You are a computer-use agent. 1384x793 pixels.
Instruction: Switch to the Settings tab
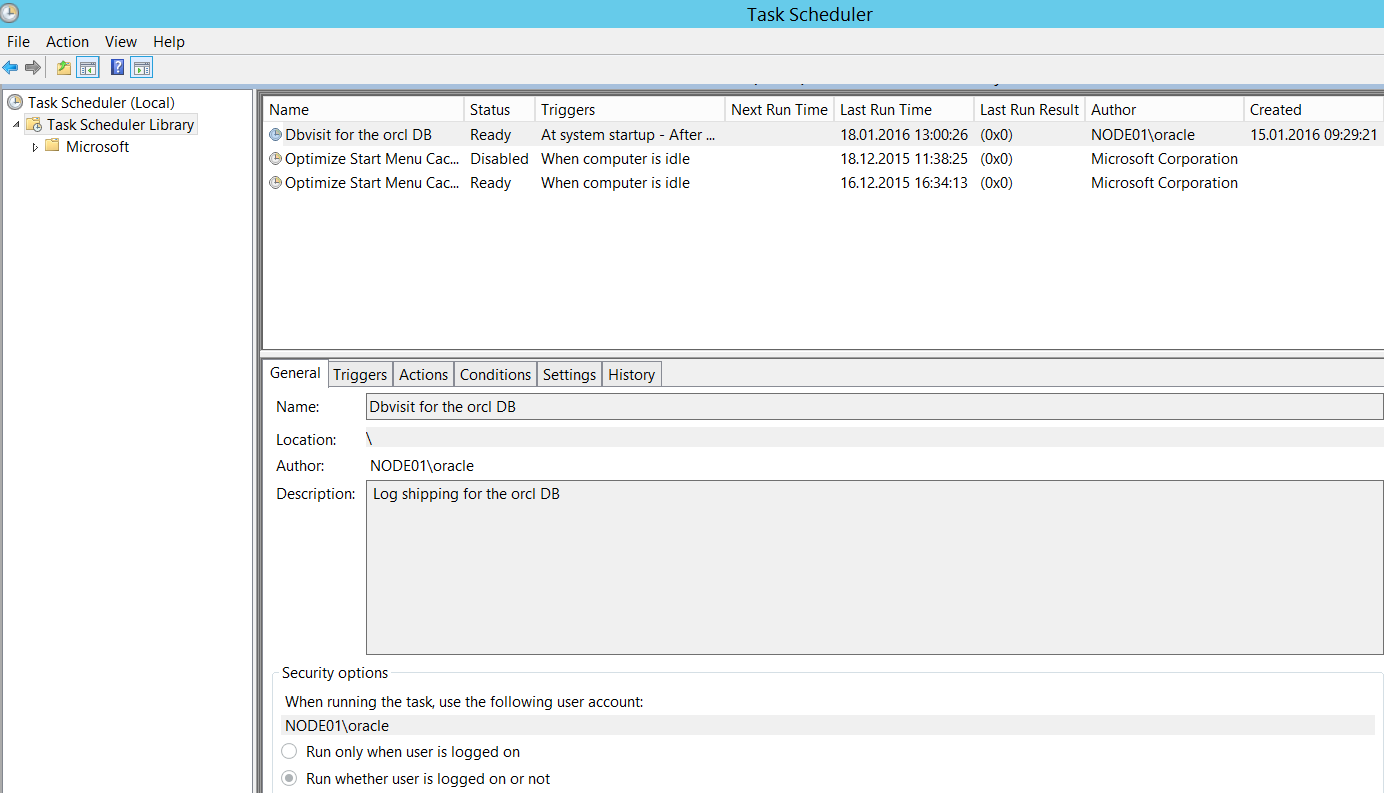tap(569, 374)
